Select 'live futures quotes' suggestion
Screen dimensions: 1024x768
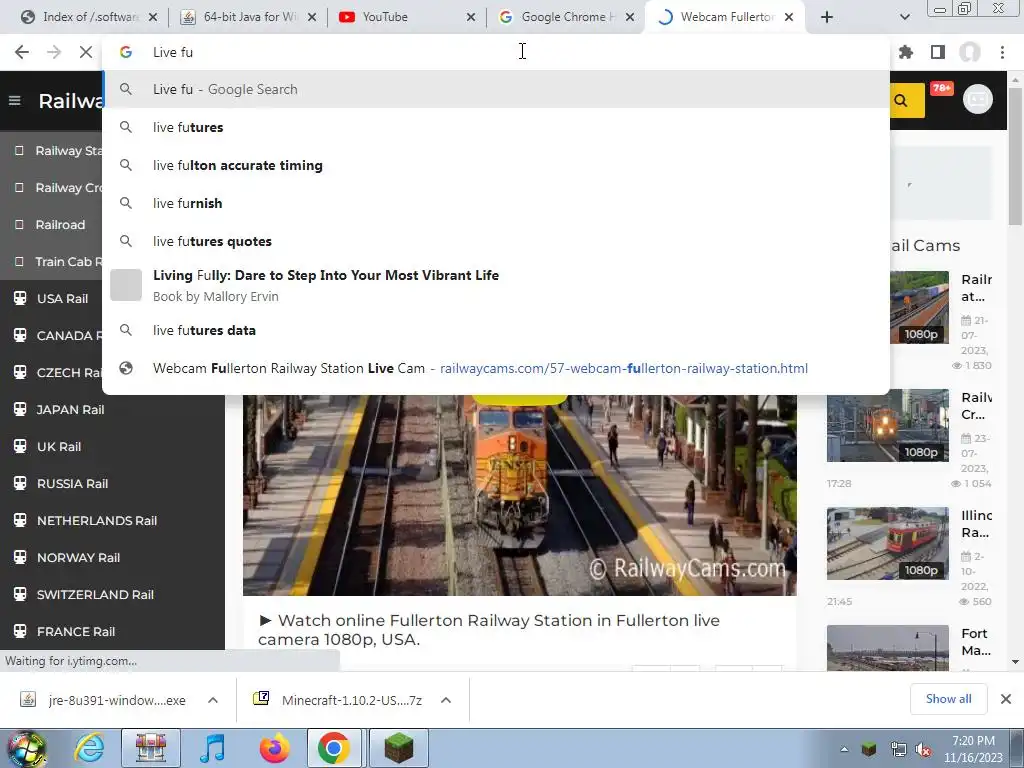[x=496, y=241]
